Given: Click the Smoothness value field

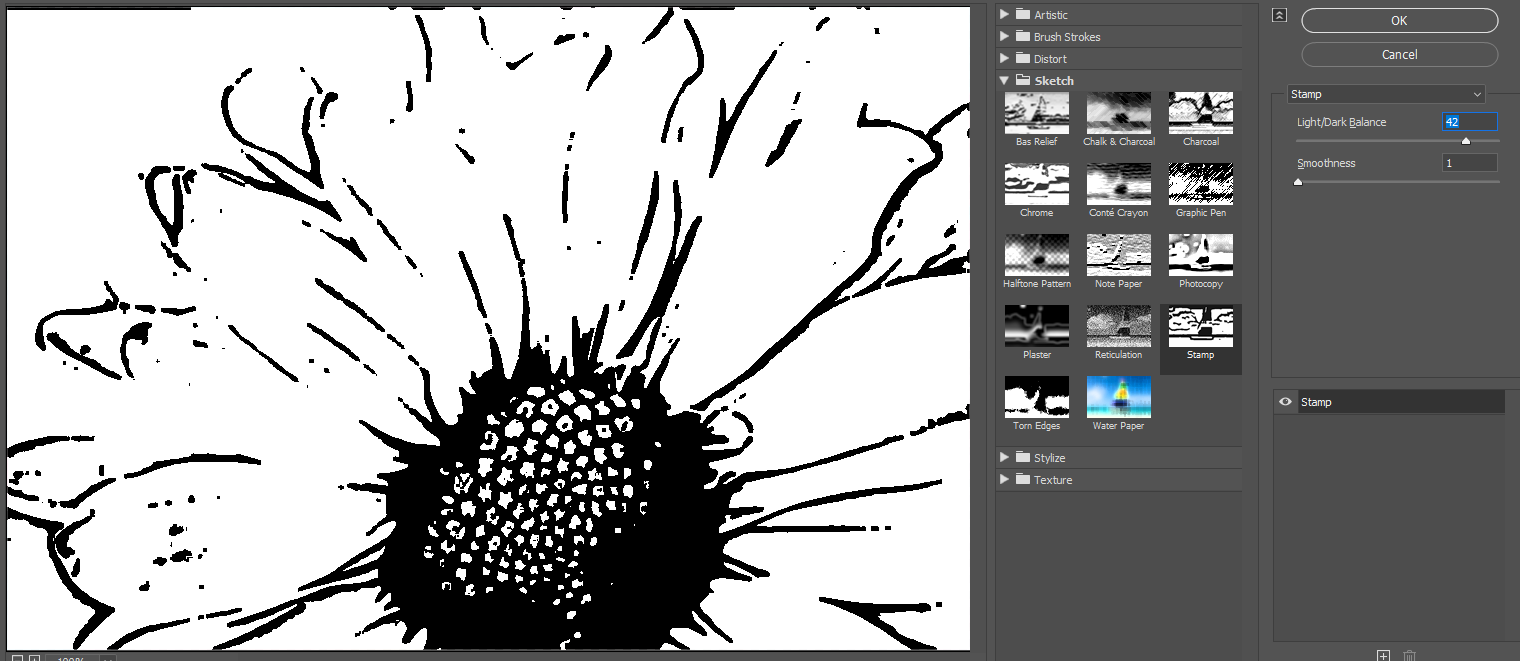Looking at the screenshot, I should [x=1469, y=163].
